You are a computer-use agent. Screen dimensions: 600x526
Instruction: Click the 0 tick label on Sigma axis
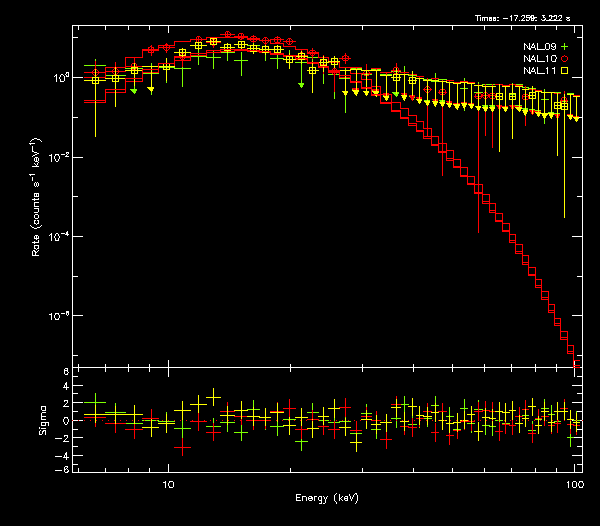point(66,421)
